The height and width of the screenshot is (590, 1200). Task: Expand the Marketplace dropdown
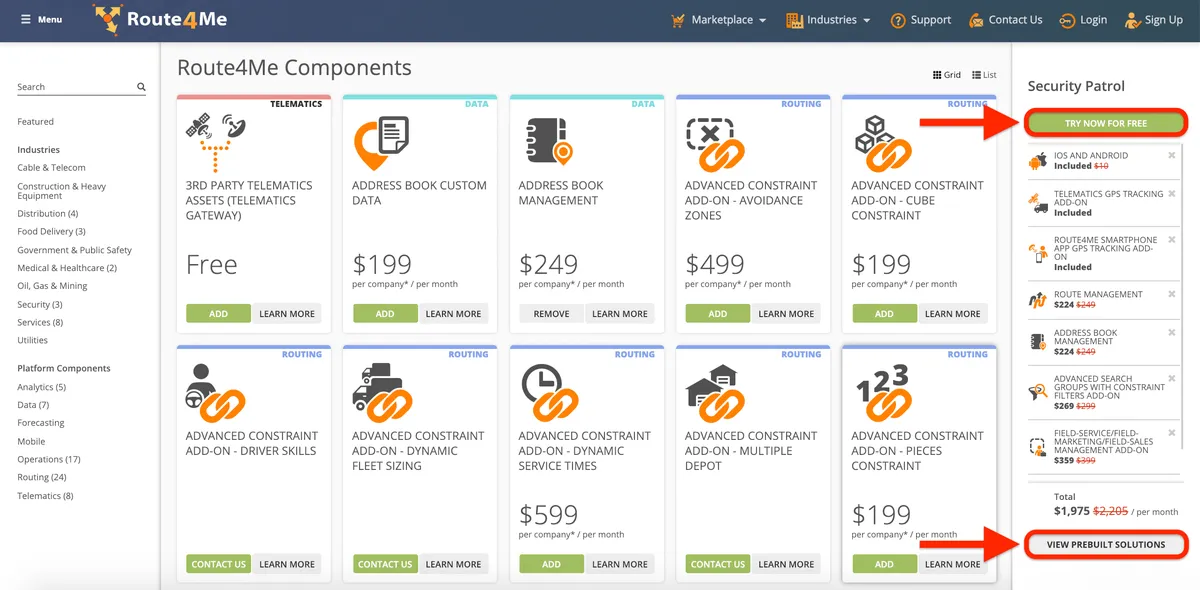[718, 20]
